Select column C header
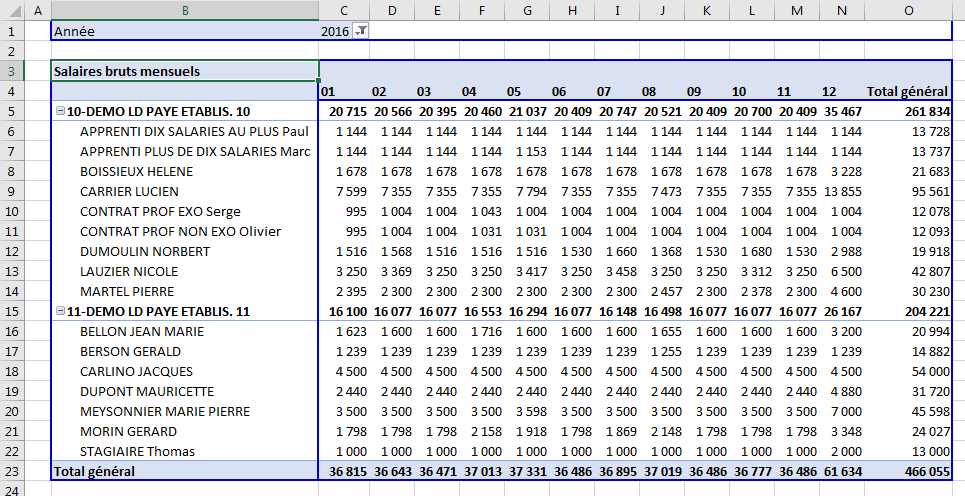The image size is (965, 496). tap(344, 10)
